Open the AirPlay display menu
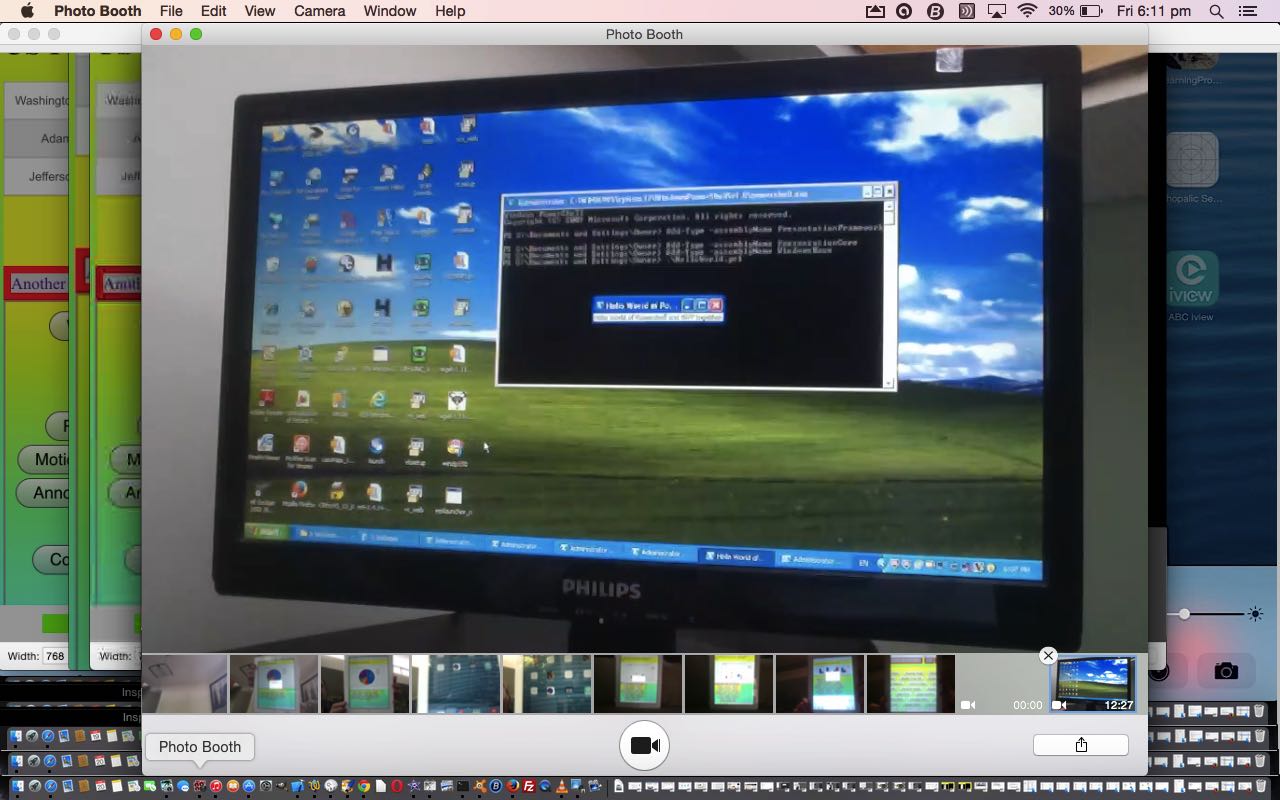This screenshot has width=1280, height=800. point(996,11)
